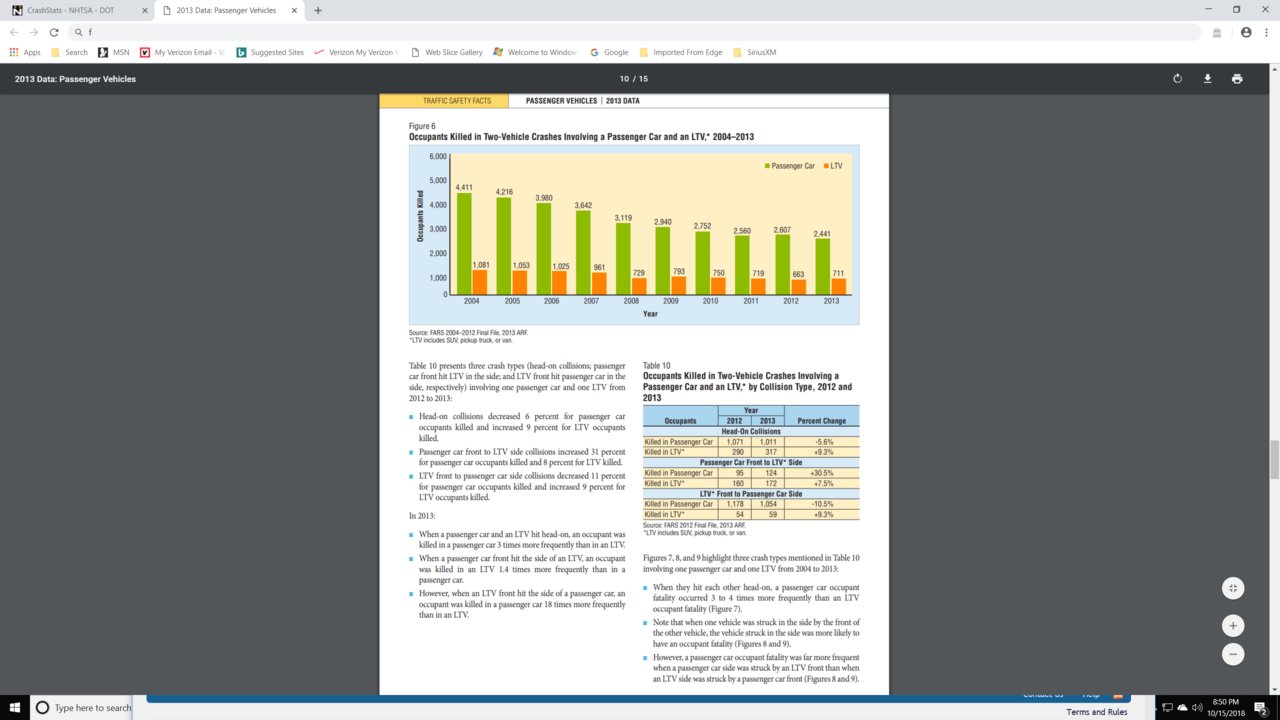Click the +30.5% table cell
Viewport: 1280px width, 720px height.
[822, 473]
